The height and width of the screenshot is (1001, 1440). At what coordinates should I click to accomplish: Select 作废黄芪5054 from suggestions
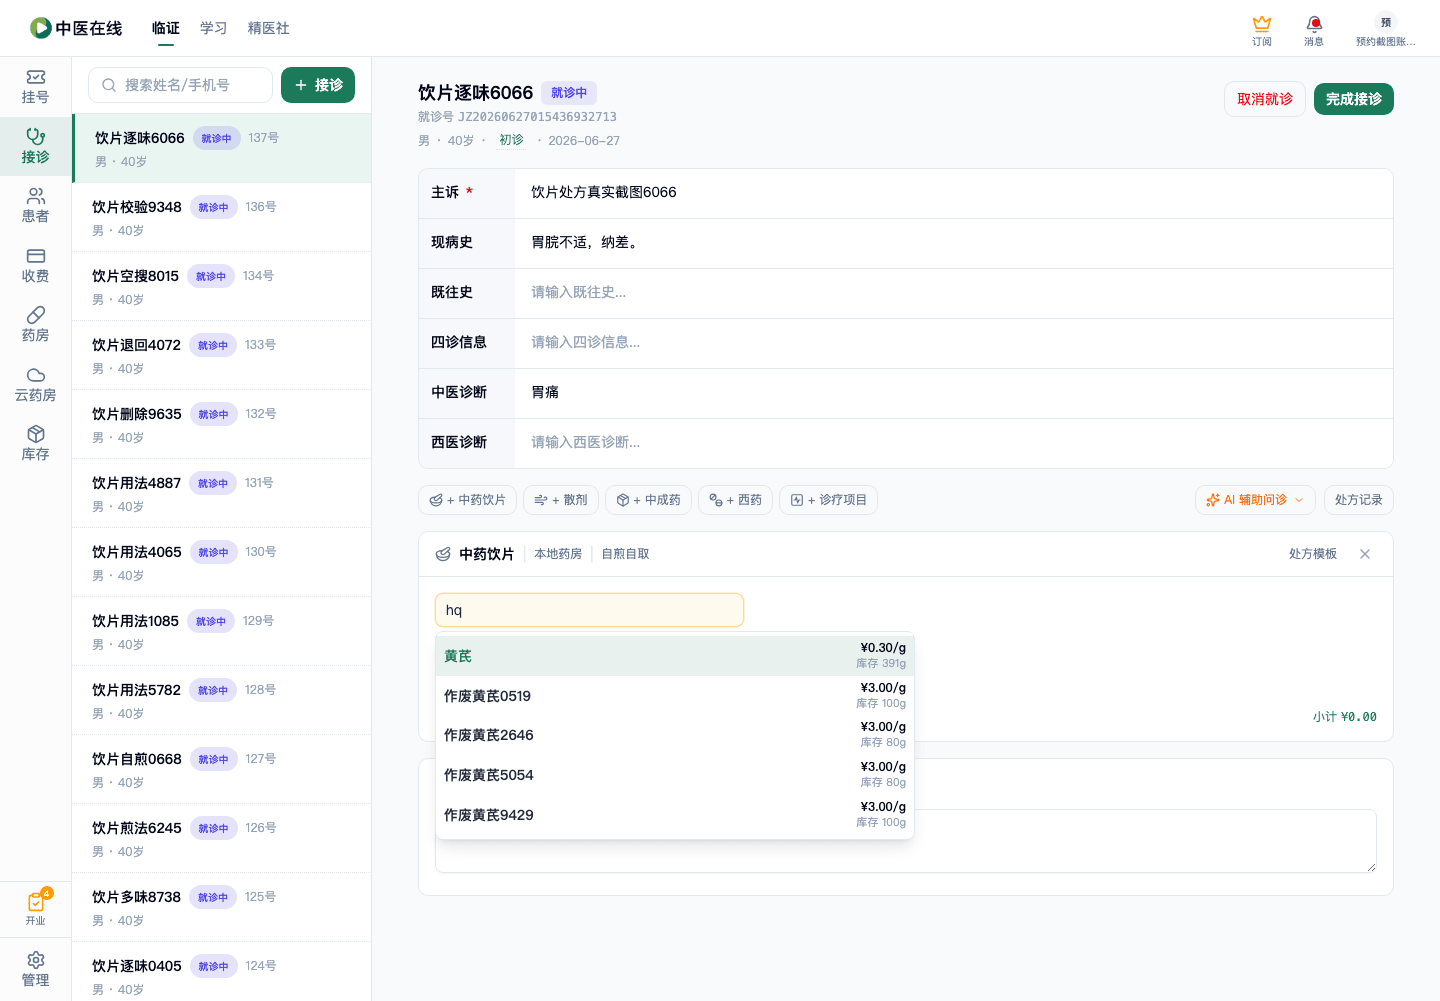click(675, 775)
